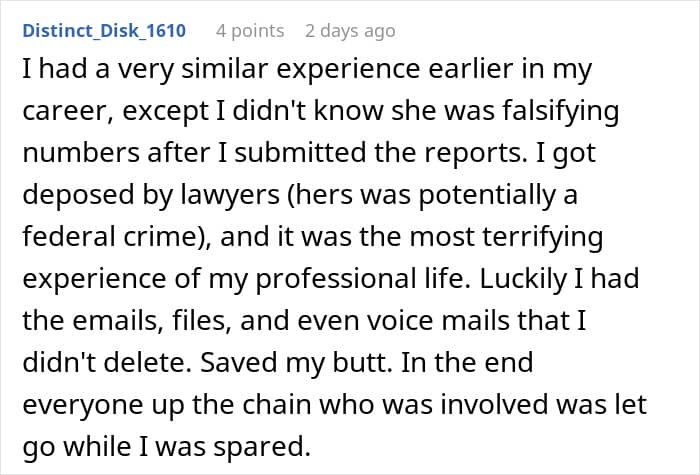
Task: Click the word 'everyone' in the comment
Action: [83, 405]
